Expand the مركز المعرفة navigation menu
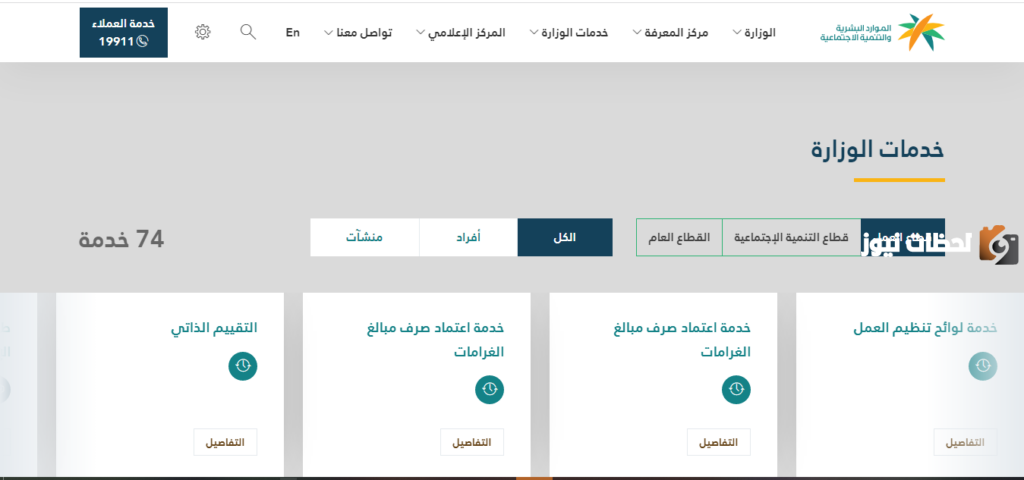The width and height of the screenshot is (1024, 480). click(x=670, y=33)
